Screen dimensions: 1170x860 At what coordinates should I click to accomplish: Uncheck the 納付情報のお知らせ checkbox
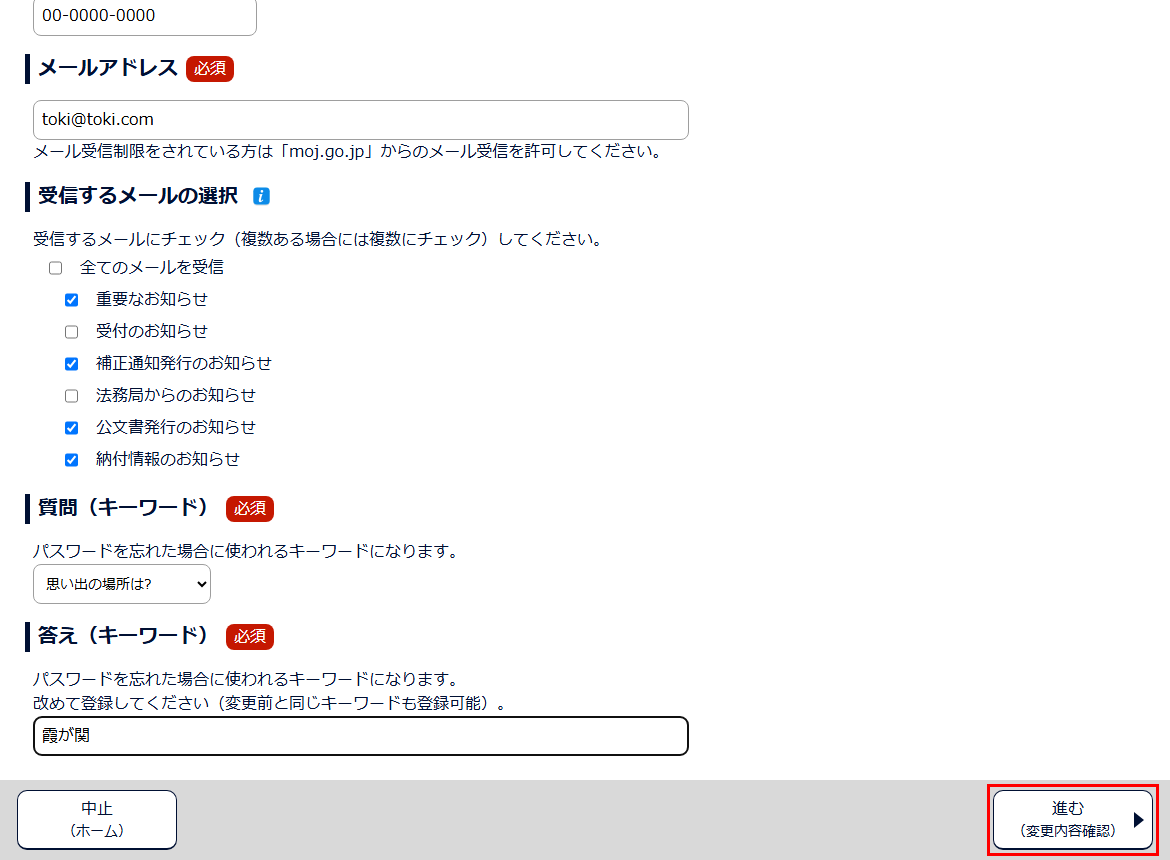click(72, 460)
